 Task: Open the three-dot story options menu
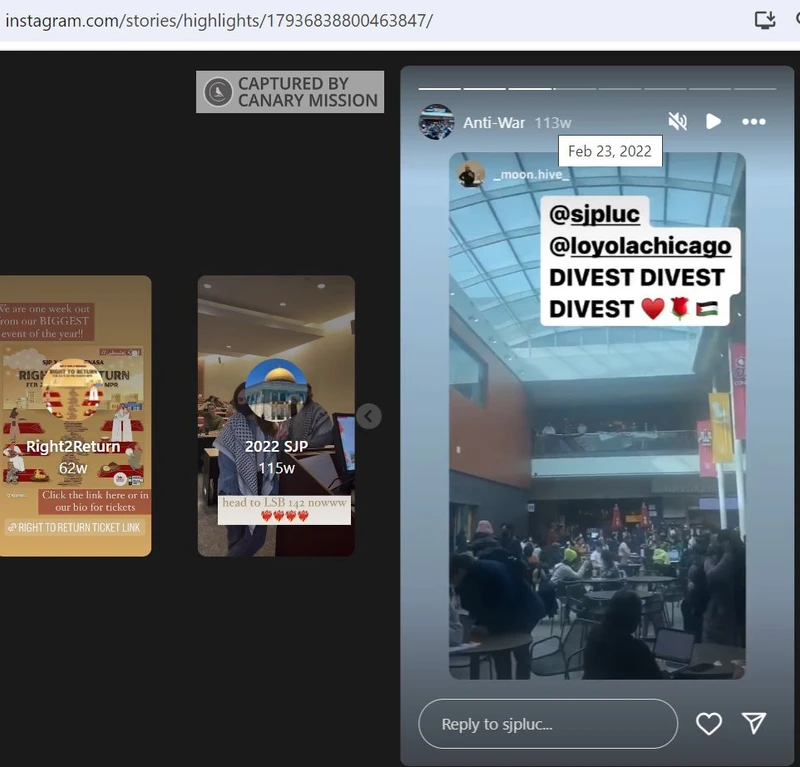click(x=753, y=121)
